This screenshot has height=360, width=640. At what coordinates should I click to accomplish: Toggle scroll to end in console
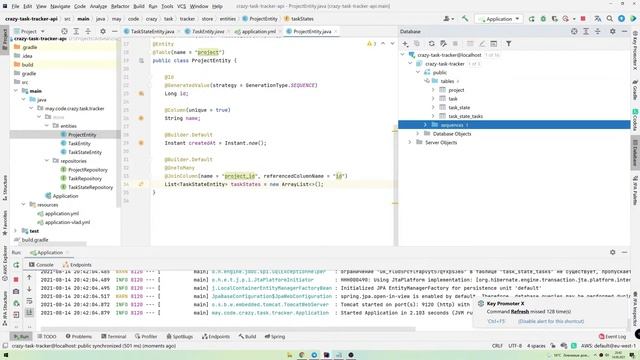pos(29,312)
